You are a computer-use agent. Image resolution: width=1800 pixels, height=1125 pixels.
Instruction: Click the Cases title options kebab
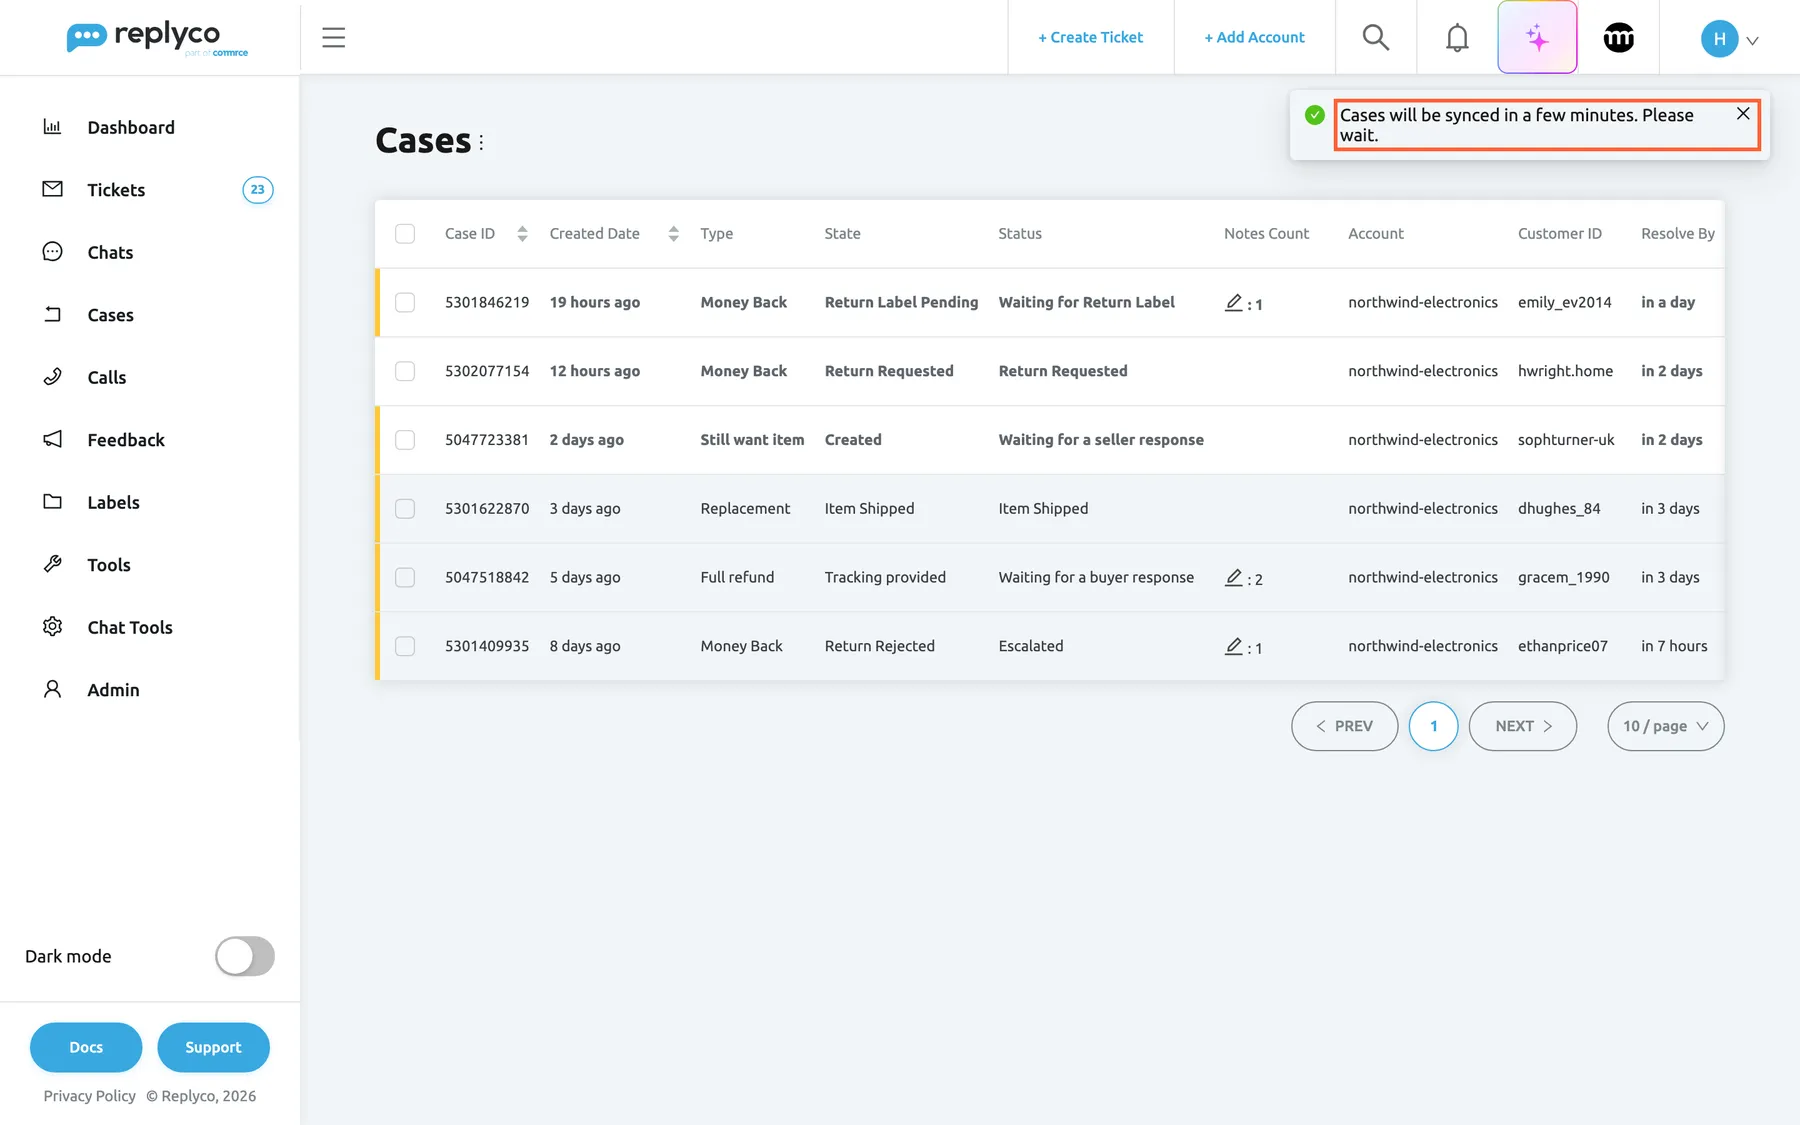pyautogui.click(x=481, y=142)
